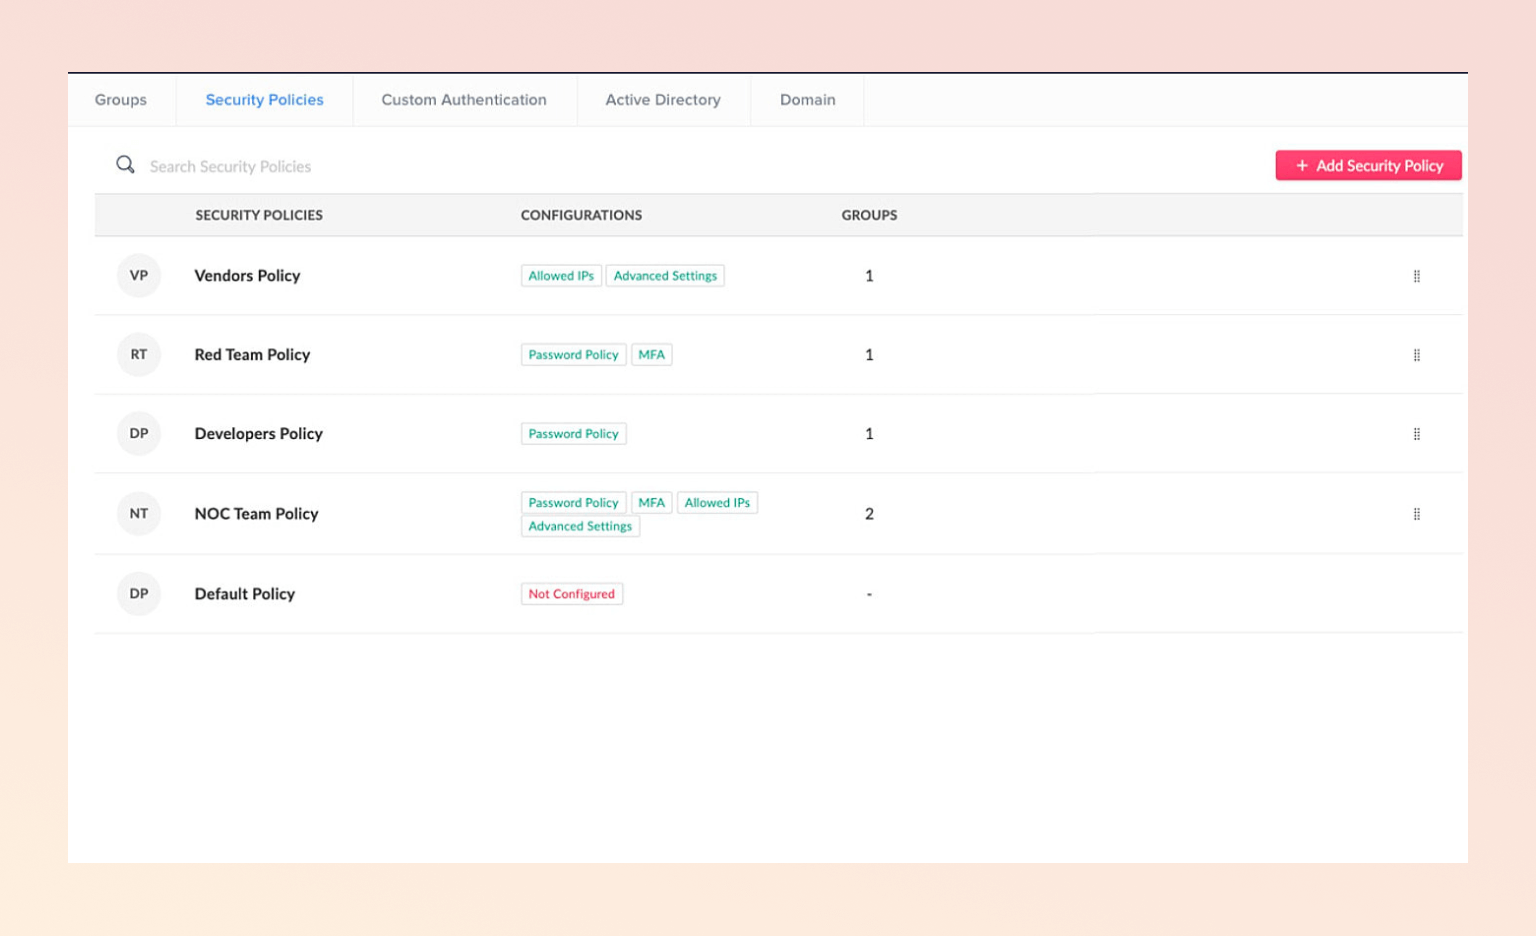Image resolution: width=1536 pixels, height=936 pixels.
Task: Click Advanced Settings tag on Vendors Policy
Action: coord(665,276)
